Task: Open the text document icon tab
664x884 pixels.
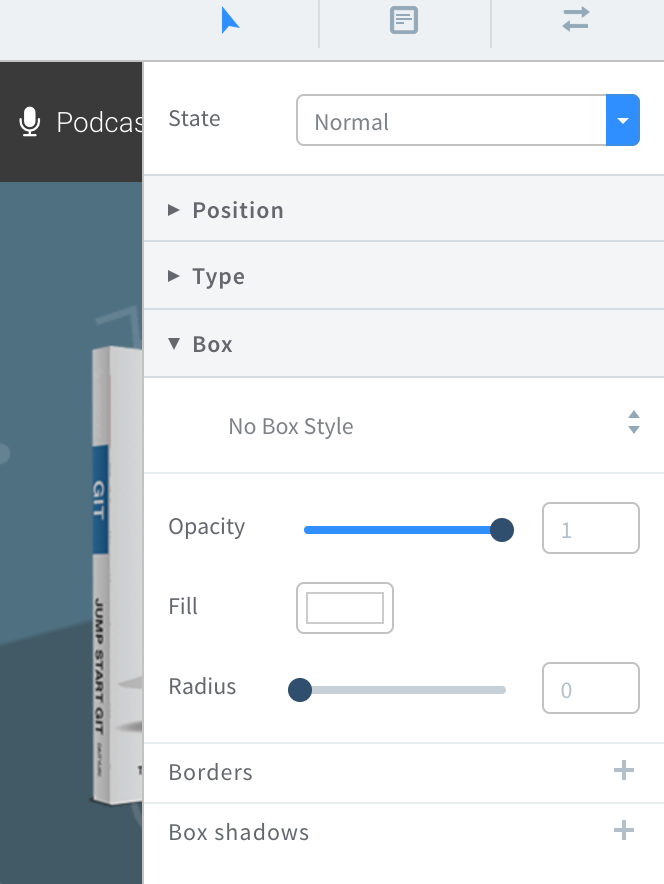Action: pyautogui.click(x=404, y=21)
